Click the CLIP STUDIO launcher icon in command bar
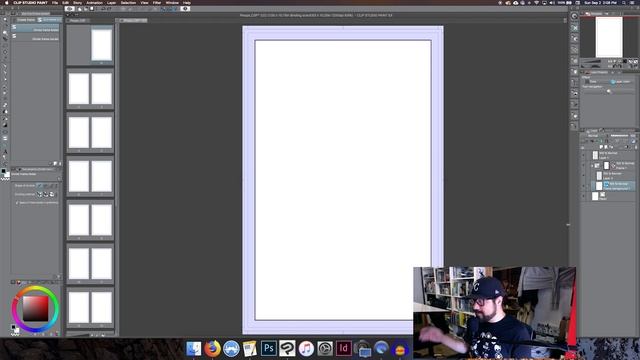The height and width of the screenshot is (360, 640). [70, 9]
